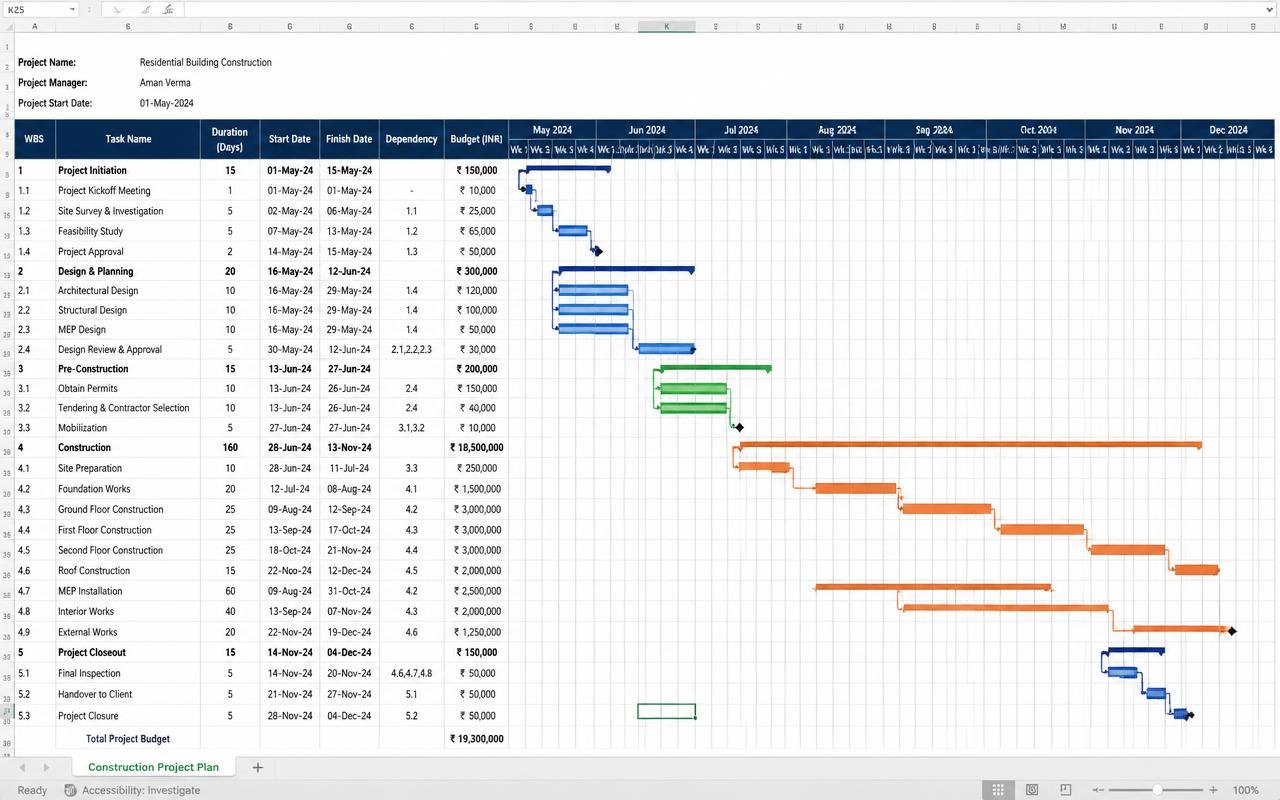
Task: Click next sheet navigation arrow
Action: click(x=46, y=767)
